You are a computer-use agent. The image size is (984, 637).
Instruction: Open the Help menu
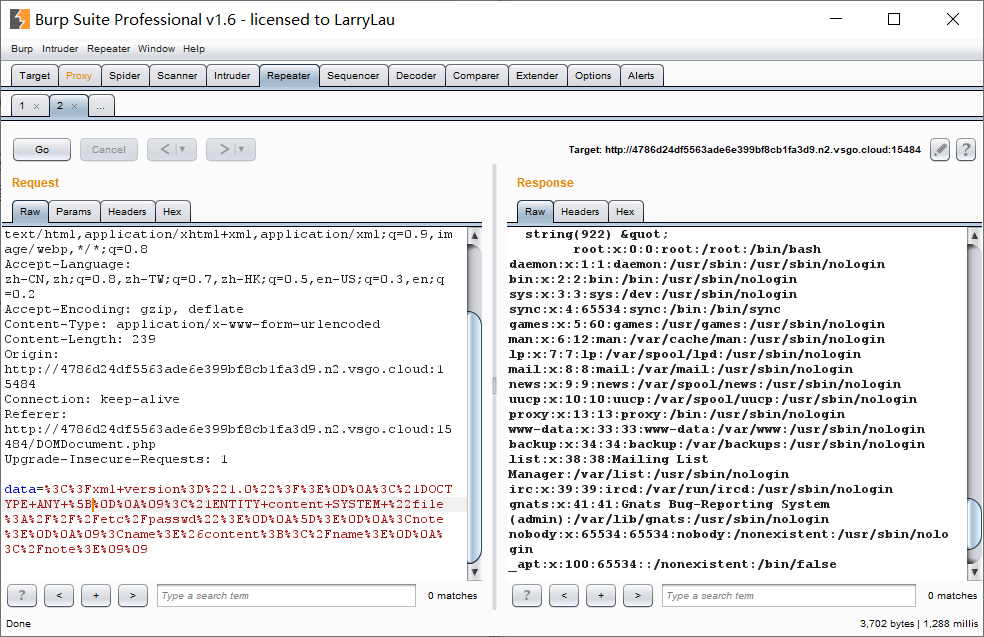tap(194, 48)
